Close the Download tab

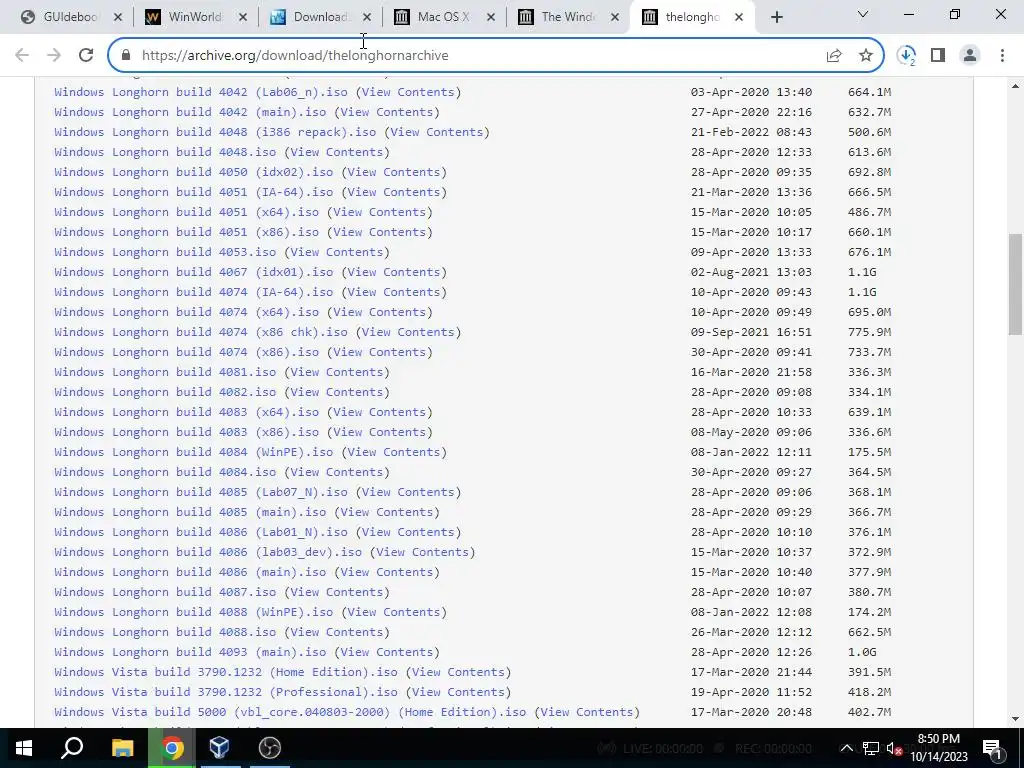click(x=366, y=18)
